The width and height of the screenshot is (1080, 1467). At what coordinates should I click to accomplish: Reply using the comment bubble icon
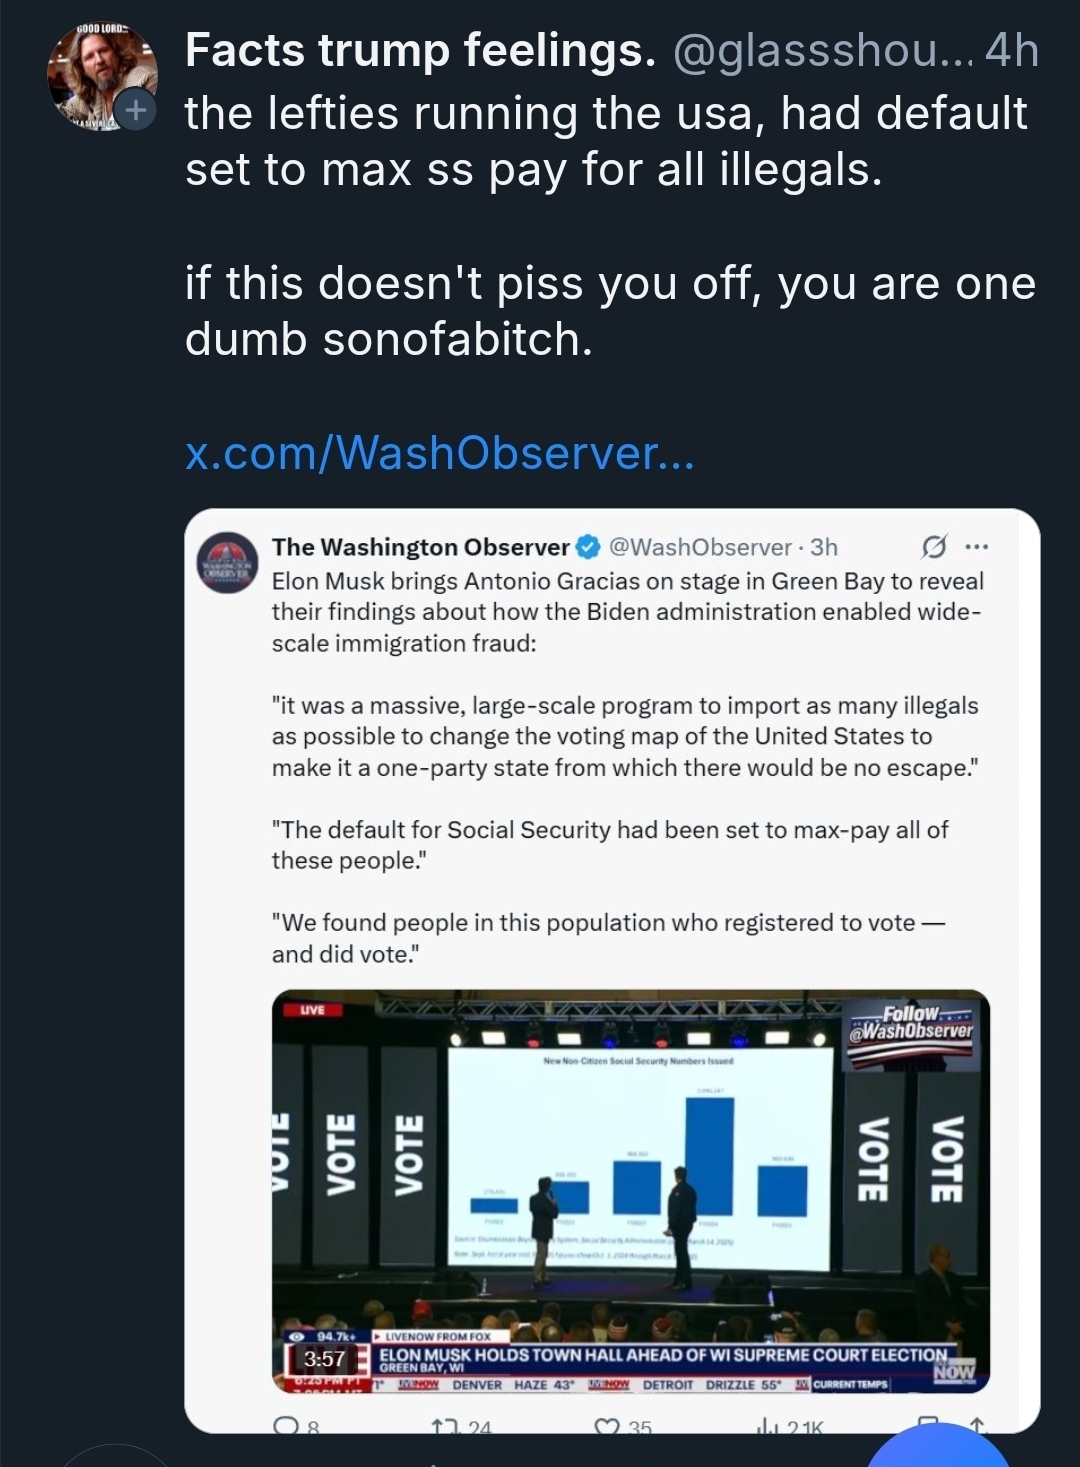[287, 1426]
